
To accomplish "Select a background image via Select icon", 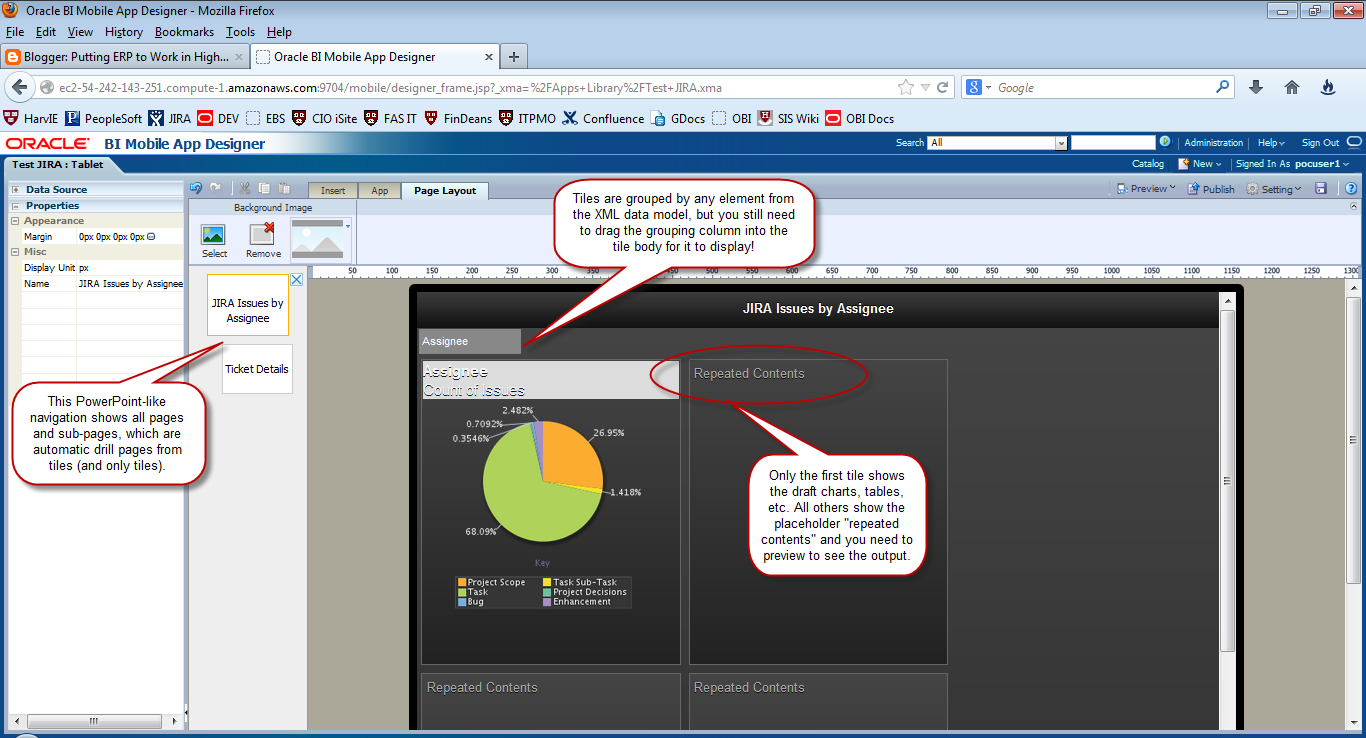I will [214, 240].
